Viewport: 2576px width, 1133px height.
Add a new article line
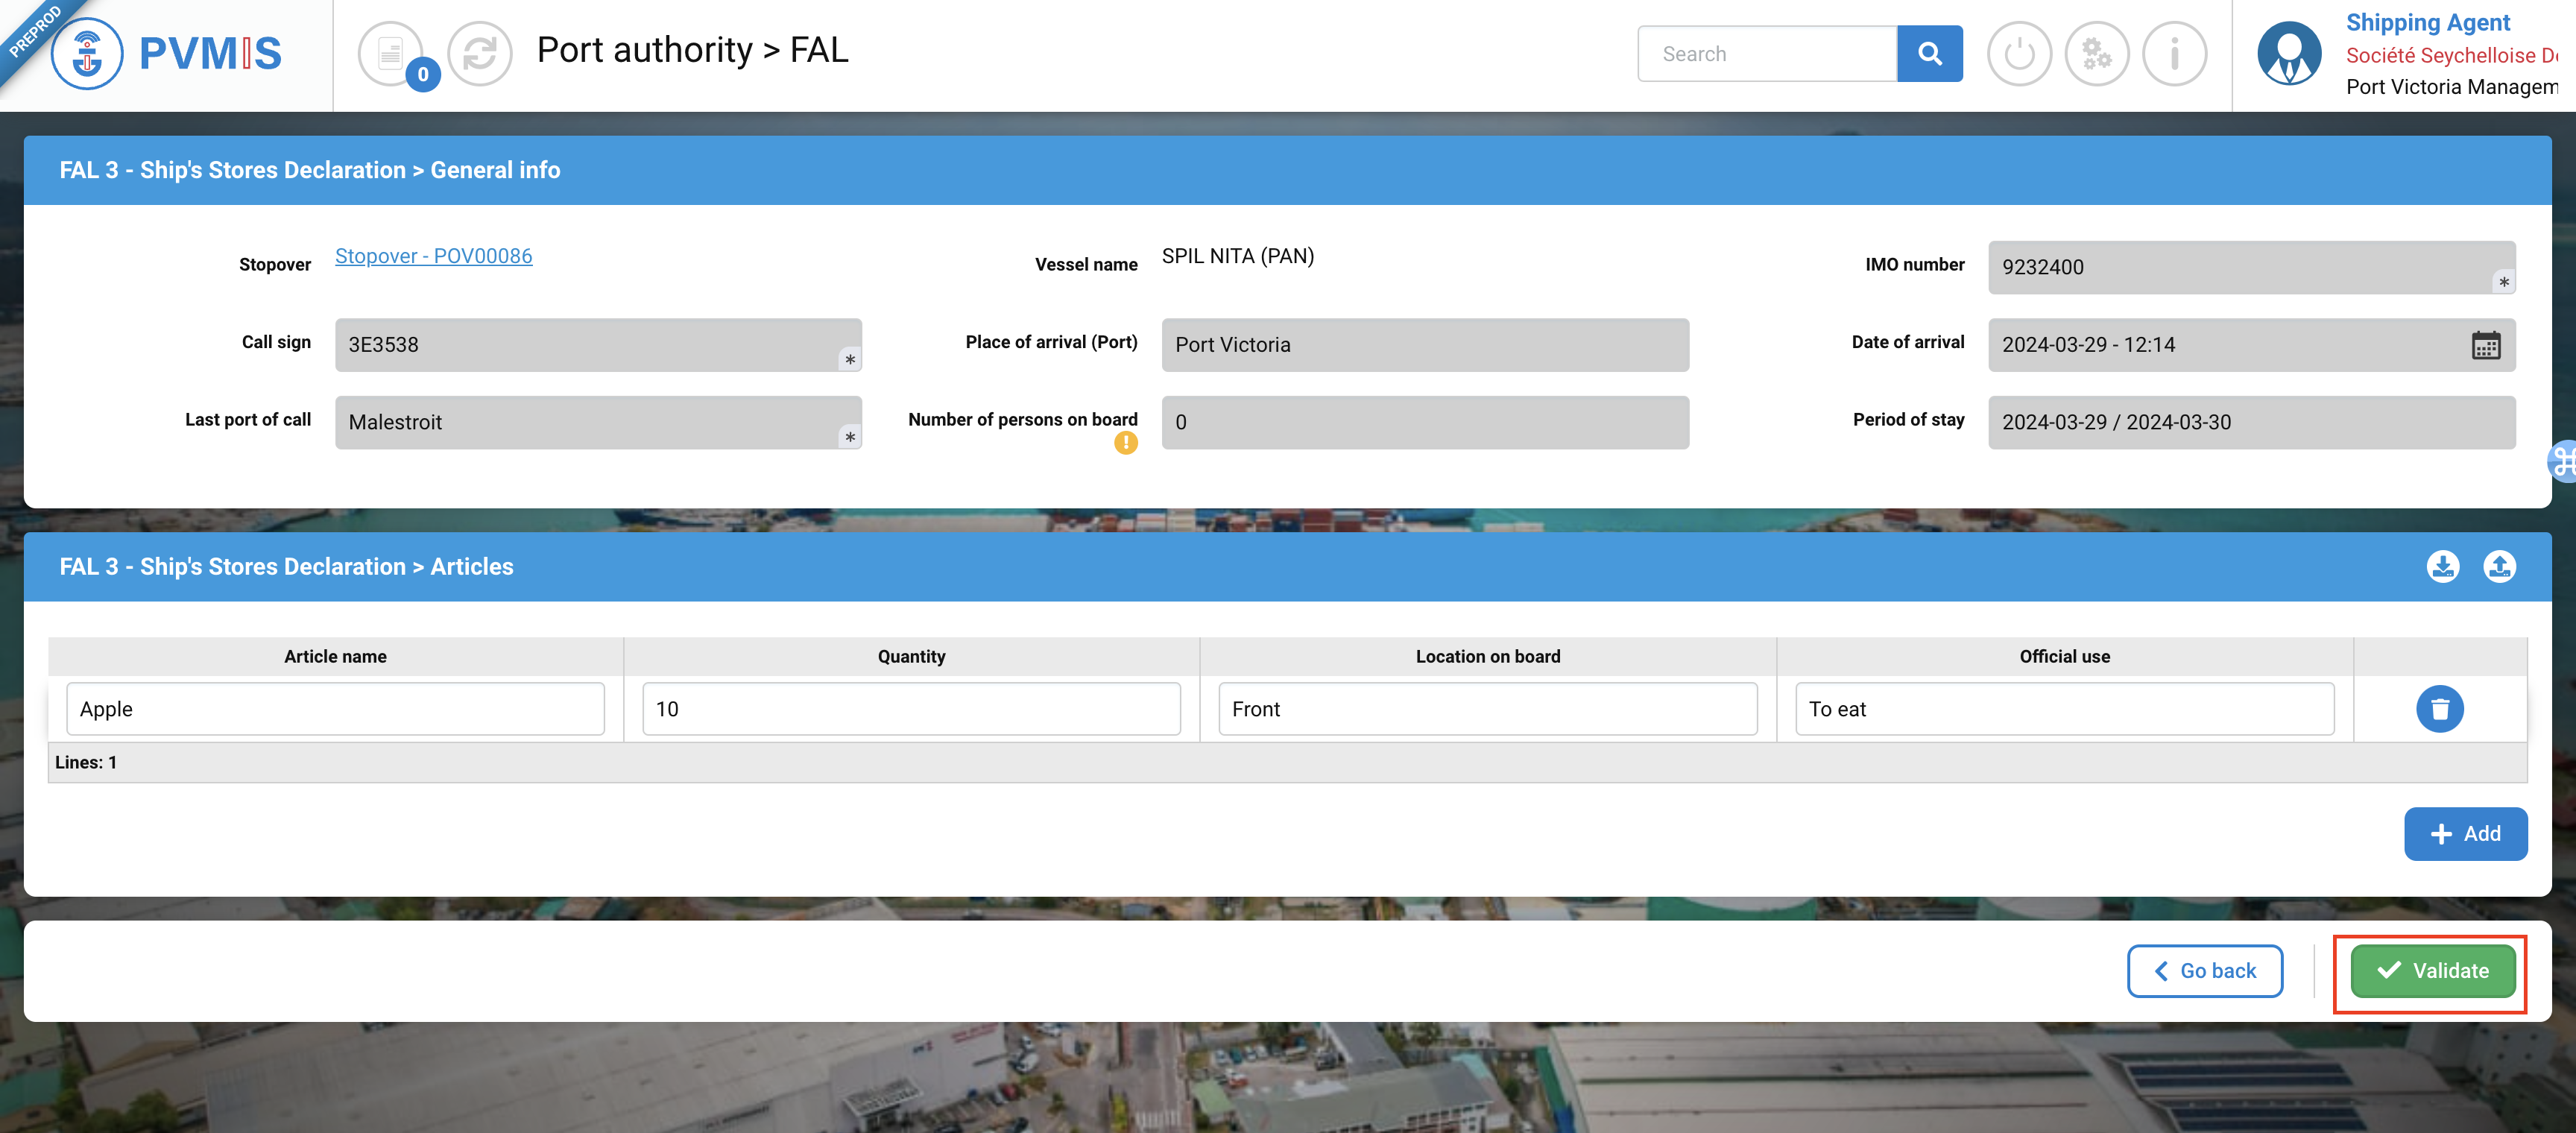2465,833
